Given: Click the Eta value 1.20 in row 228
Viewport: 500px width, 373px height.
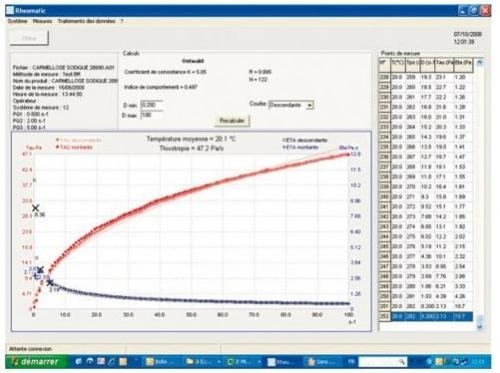Looking at the screenshot, I should (x=460, y=77).
